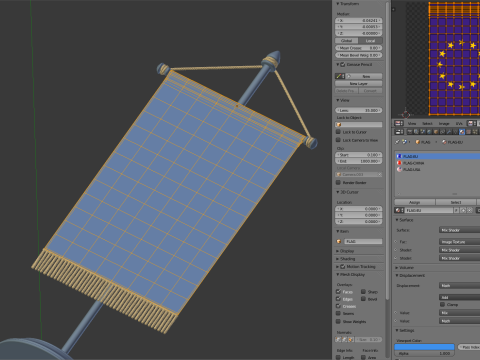
Task: Open the Object properties tab icon
Action: click(x=436, y=132)
